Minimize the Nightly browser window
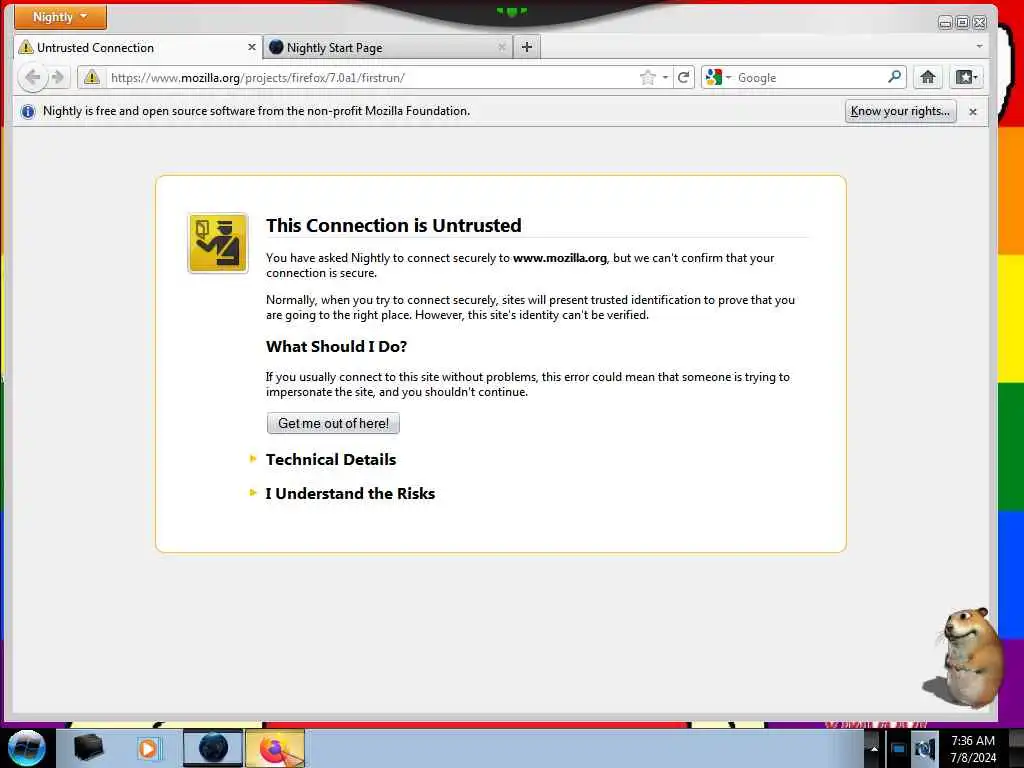The width and height of the screenshot is (1024, 768). click(945, 23)
